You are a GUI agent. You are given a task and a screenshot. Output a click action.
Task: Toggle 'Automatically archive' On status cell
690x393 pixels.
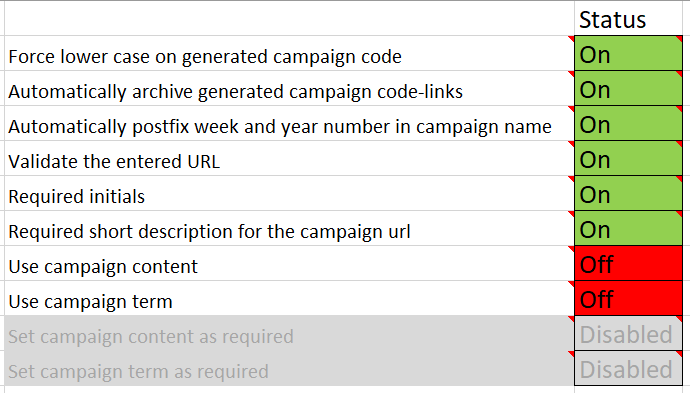(x=628, y=88)
